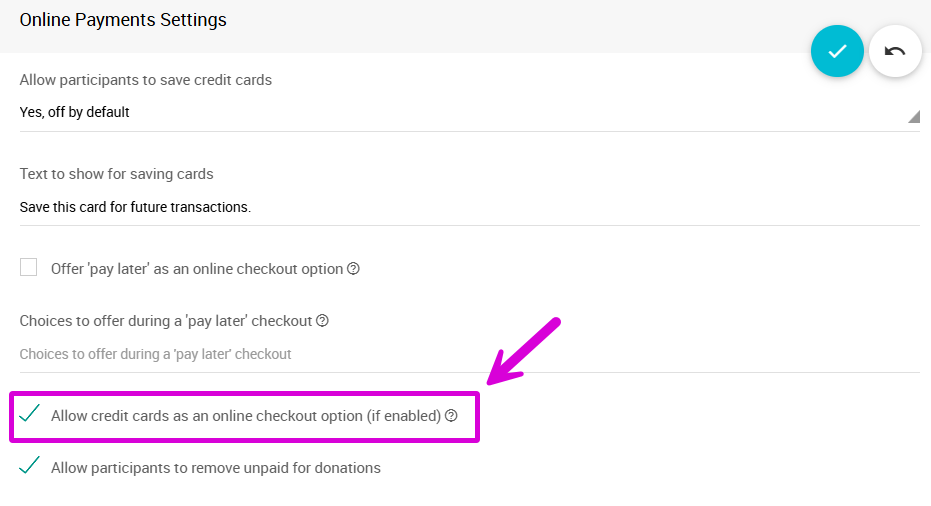This screenshot has width=931, height=506.
Task: Click the Offer 'pay later' option label text
Action: click(197, 269)
